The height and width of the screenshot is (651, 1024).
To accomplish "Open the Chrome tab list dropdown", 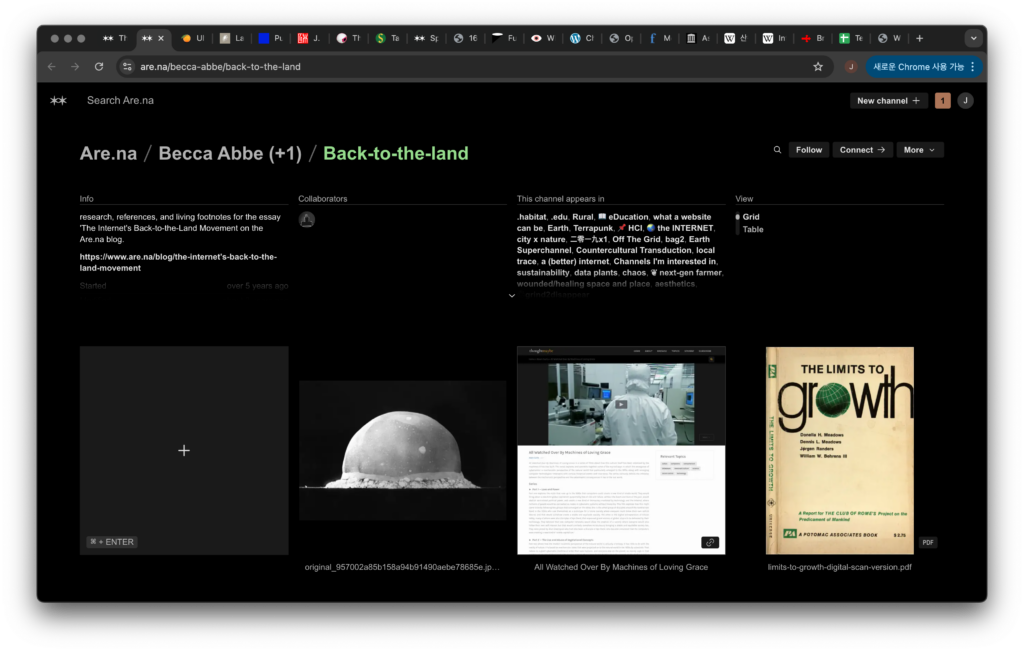I will click(972, 38).
